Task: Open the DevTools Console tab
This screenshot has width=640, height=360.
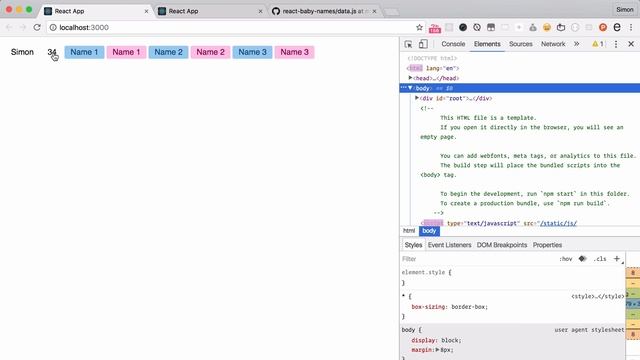Action: pyautogui.click(x=453, y=44)
